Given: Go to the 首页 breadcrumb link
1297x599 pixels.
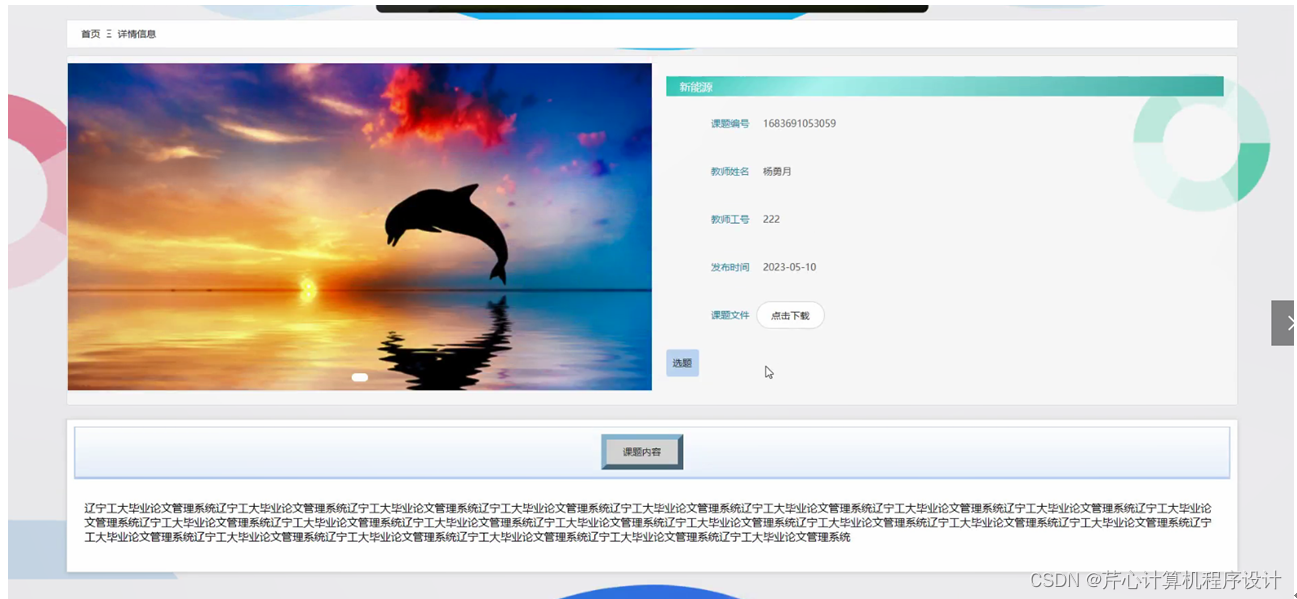Looking at the screenshot, I should click(90, 34).
